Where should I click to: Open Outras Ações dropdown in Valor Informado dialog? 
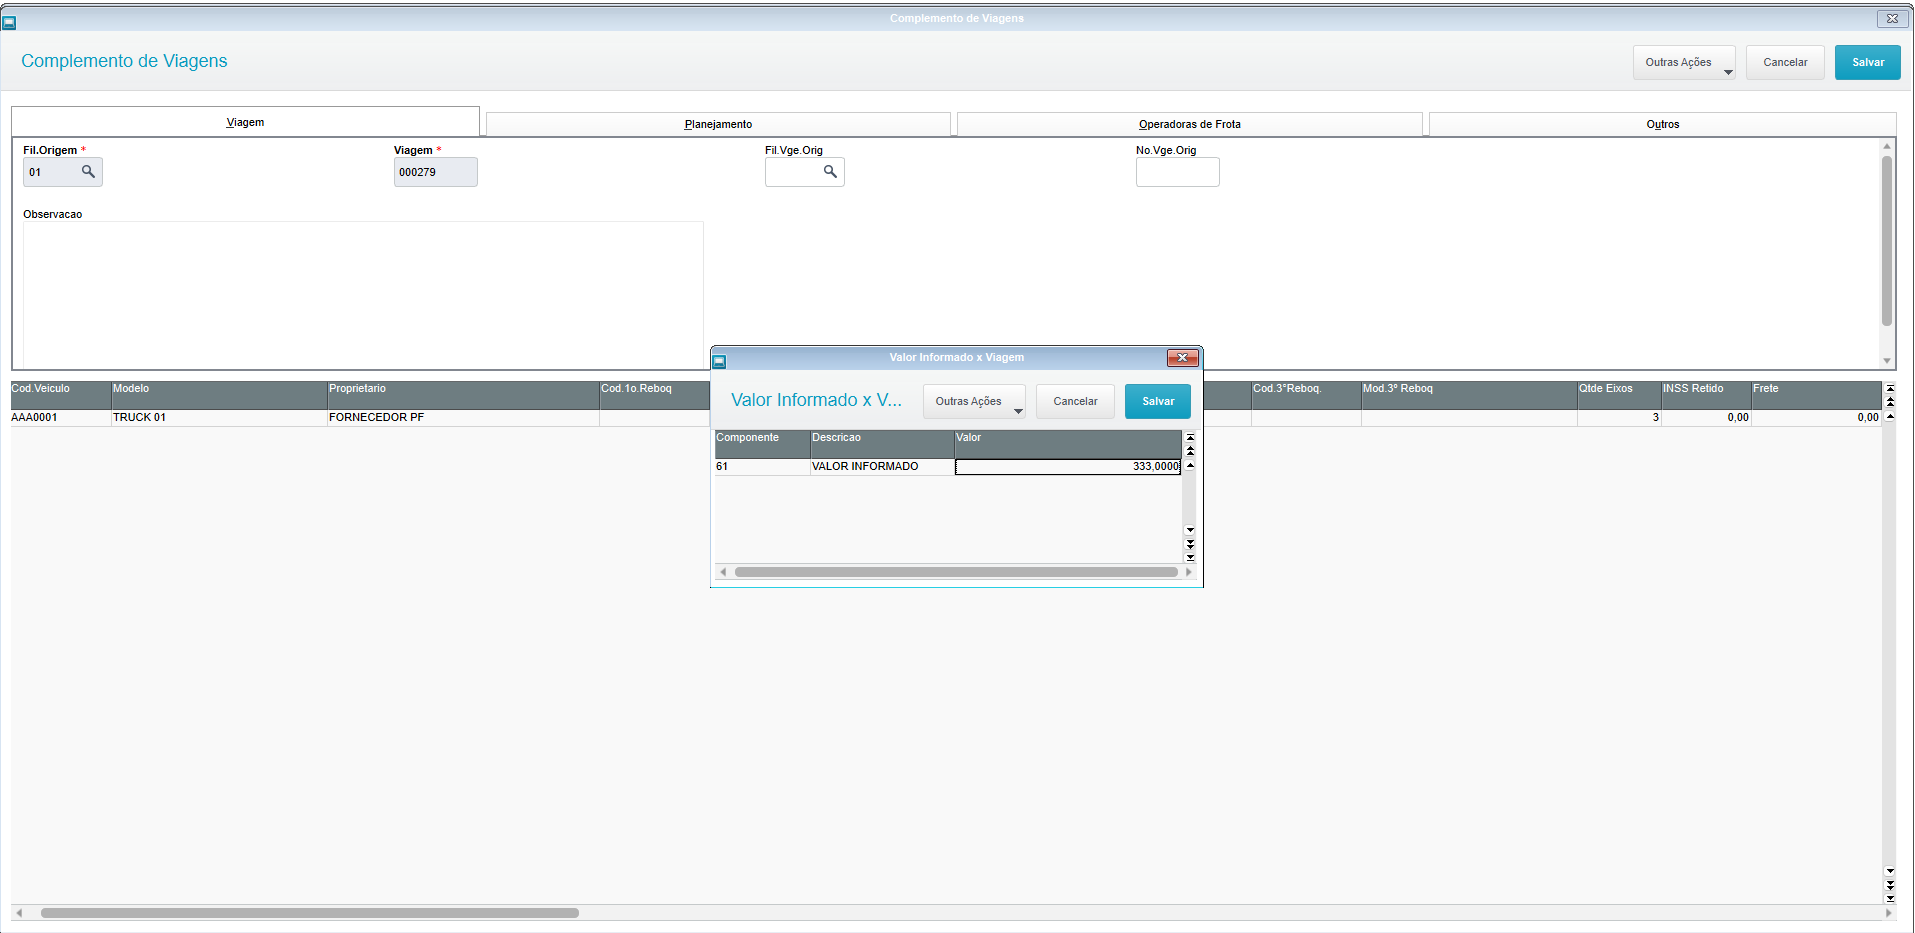(x=974, y=401)
